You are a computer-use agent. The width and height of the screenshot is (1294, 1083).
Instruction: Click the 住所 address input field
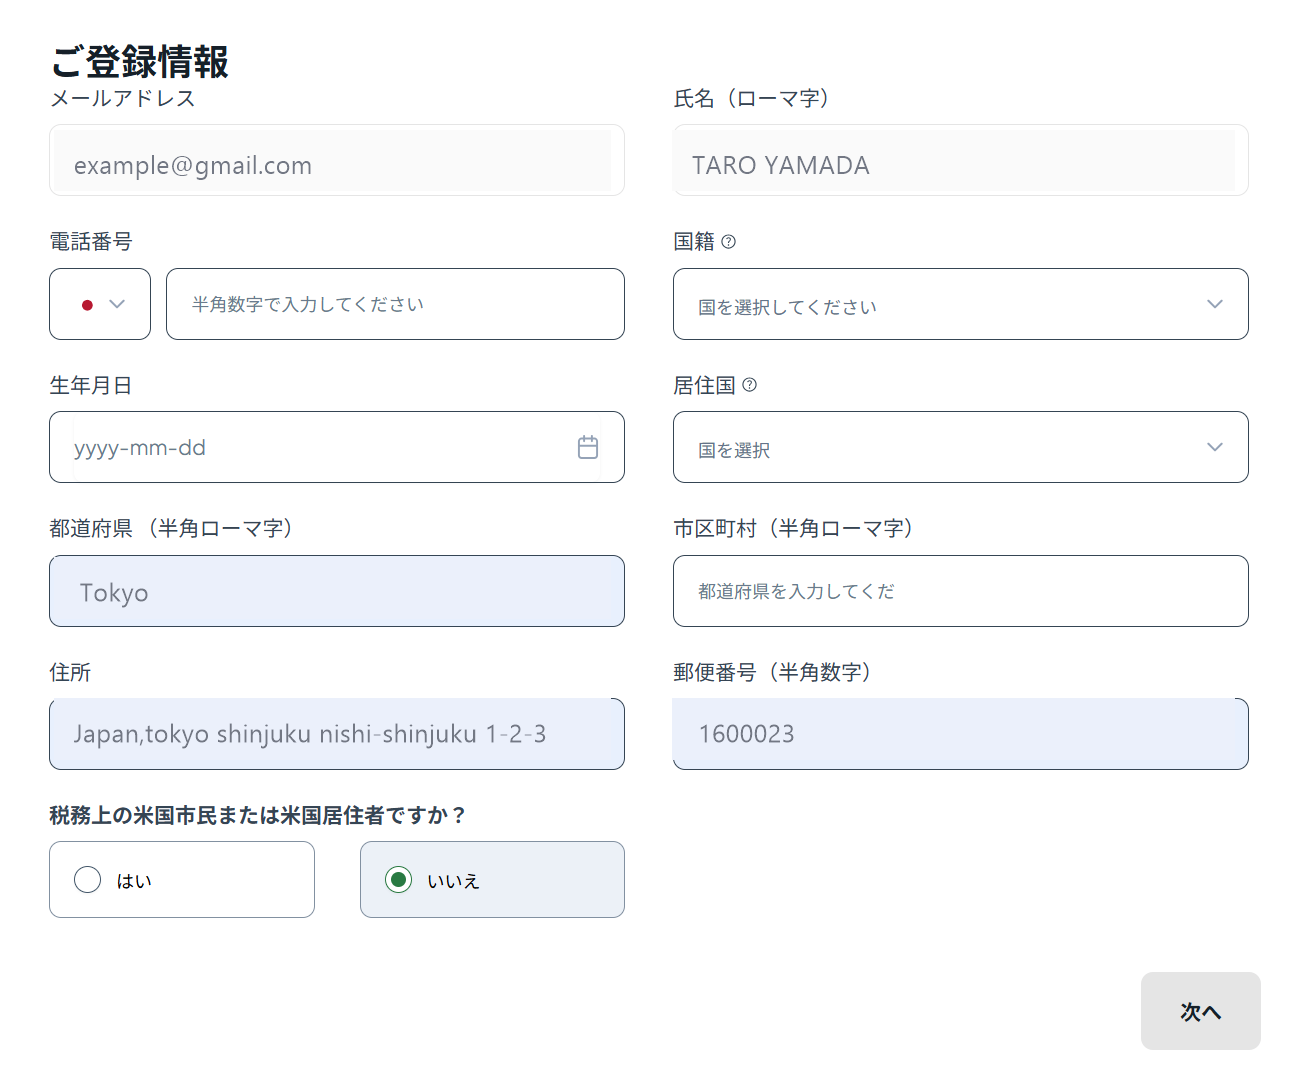coord(337,734)
